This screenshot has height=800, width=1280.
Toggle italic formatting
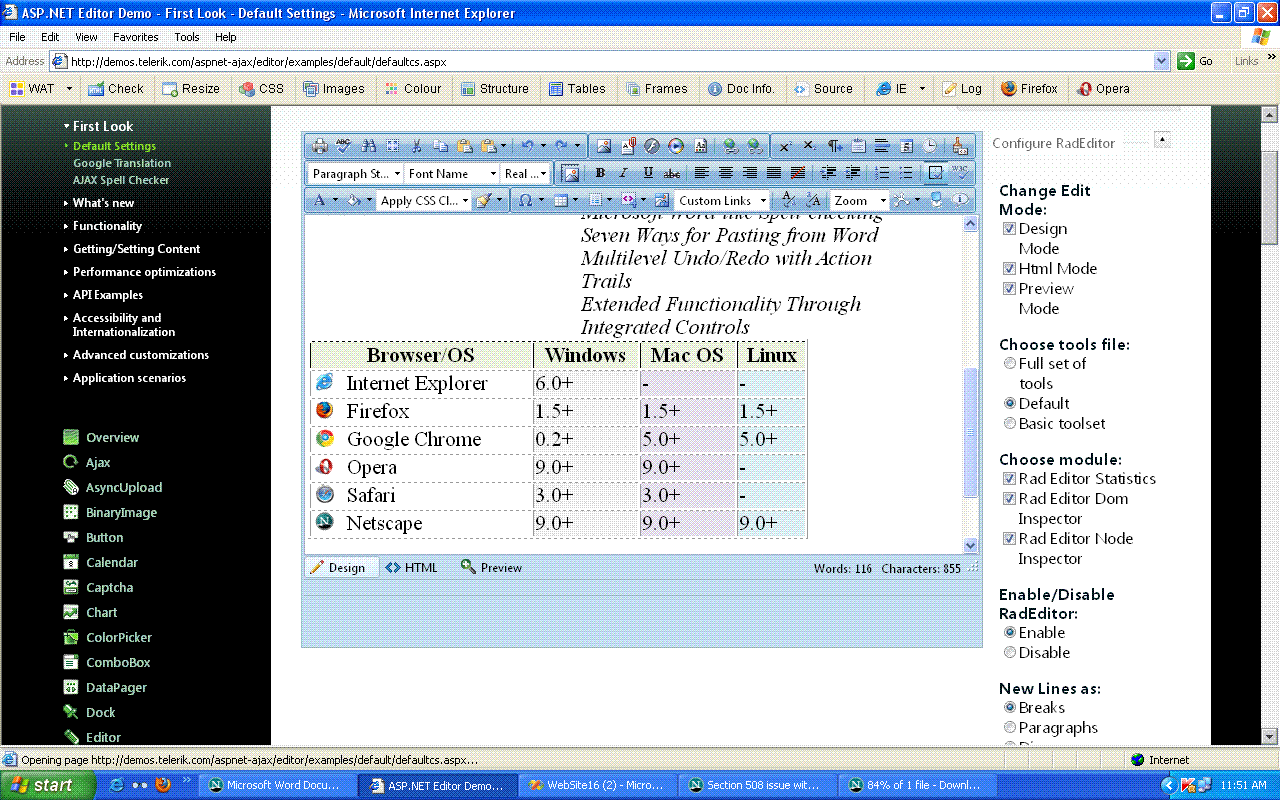click(x=623, y=173)
